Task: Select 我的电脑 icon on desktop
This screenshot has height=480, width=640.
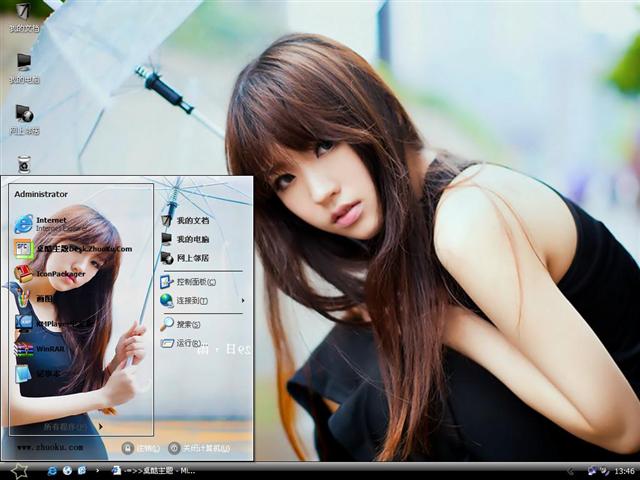Action: point(24,69)
